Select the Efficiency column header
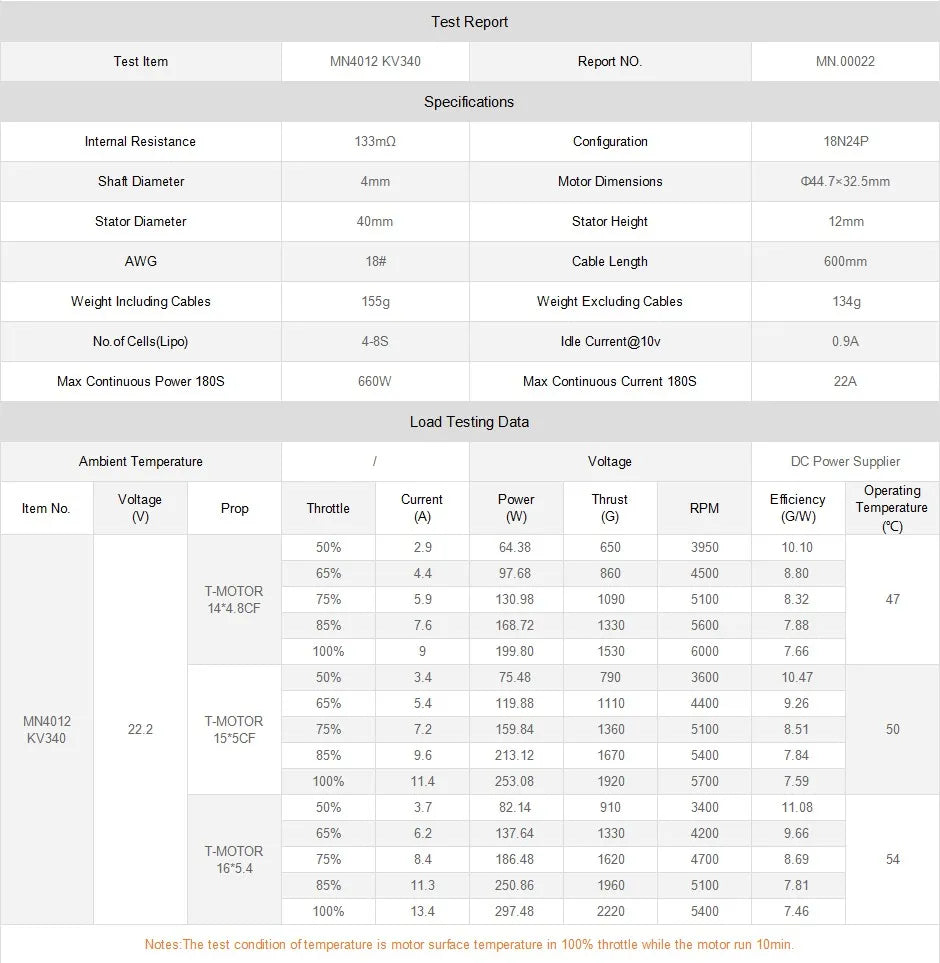Image resolution: width=940 pixels, height=963 pixels. (x=797, y=507)
